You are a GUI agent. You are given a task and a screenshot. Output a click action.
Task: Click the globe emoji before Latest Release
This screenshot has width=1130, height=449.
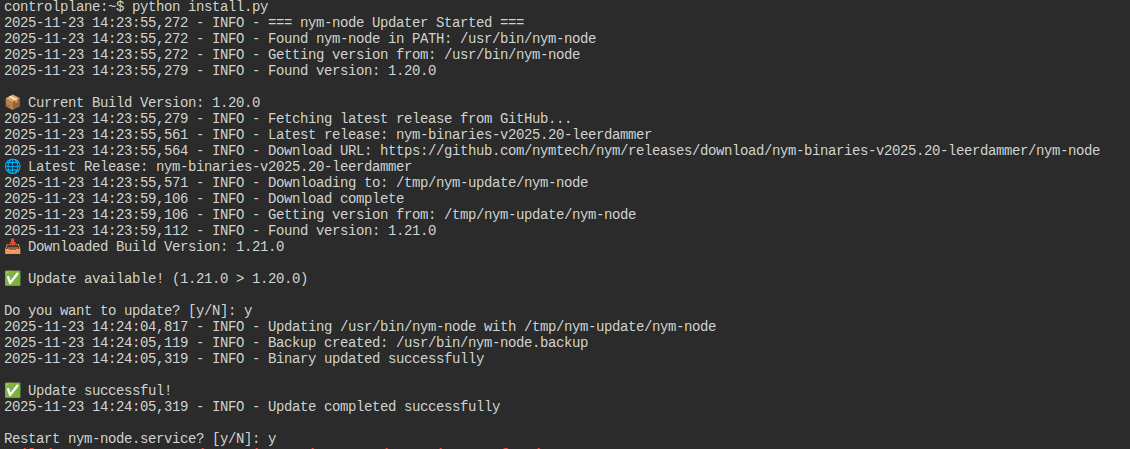(12, 166)
